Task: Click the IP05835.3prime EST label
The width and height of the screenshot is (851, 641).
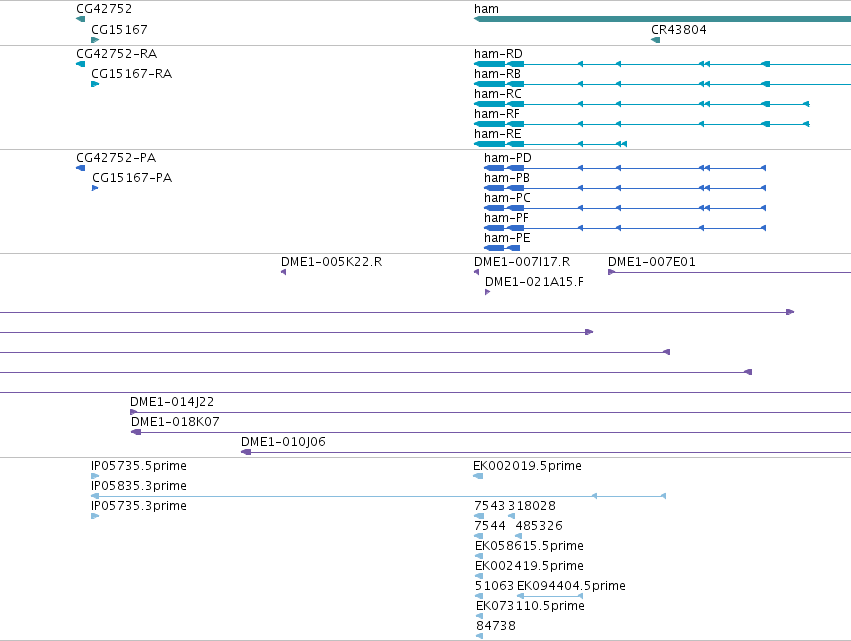Action: 139,486
